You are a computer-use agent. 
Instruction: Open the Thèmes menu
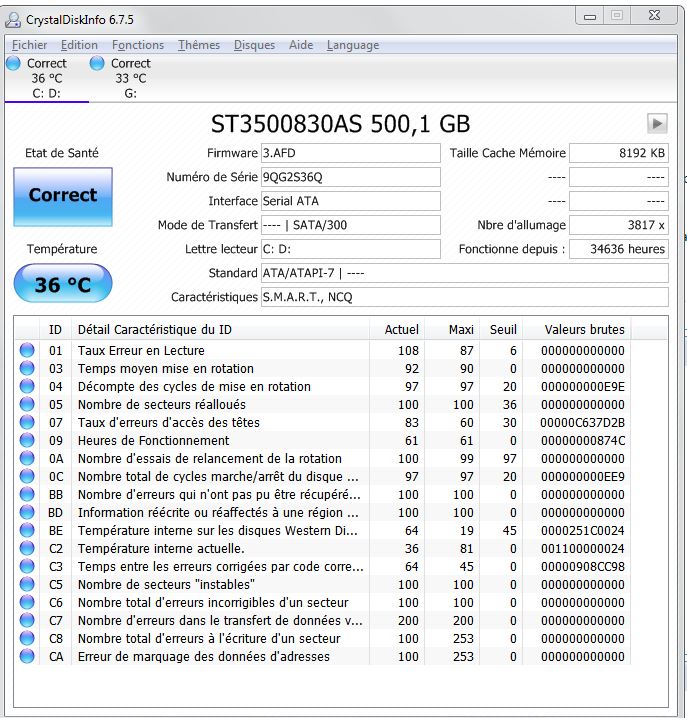[x=199, y=45]
